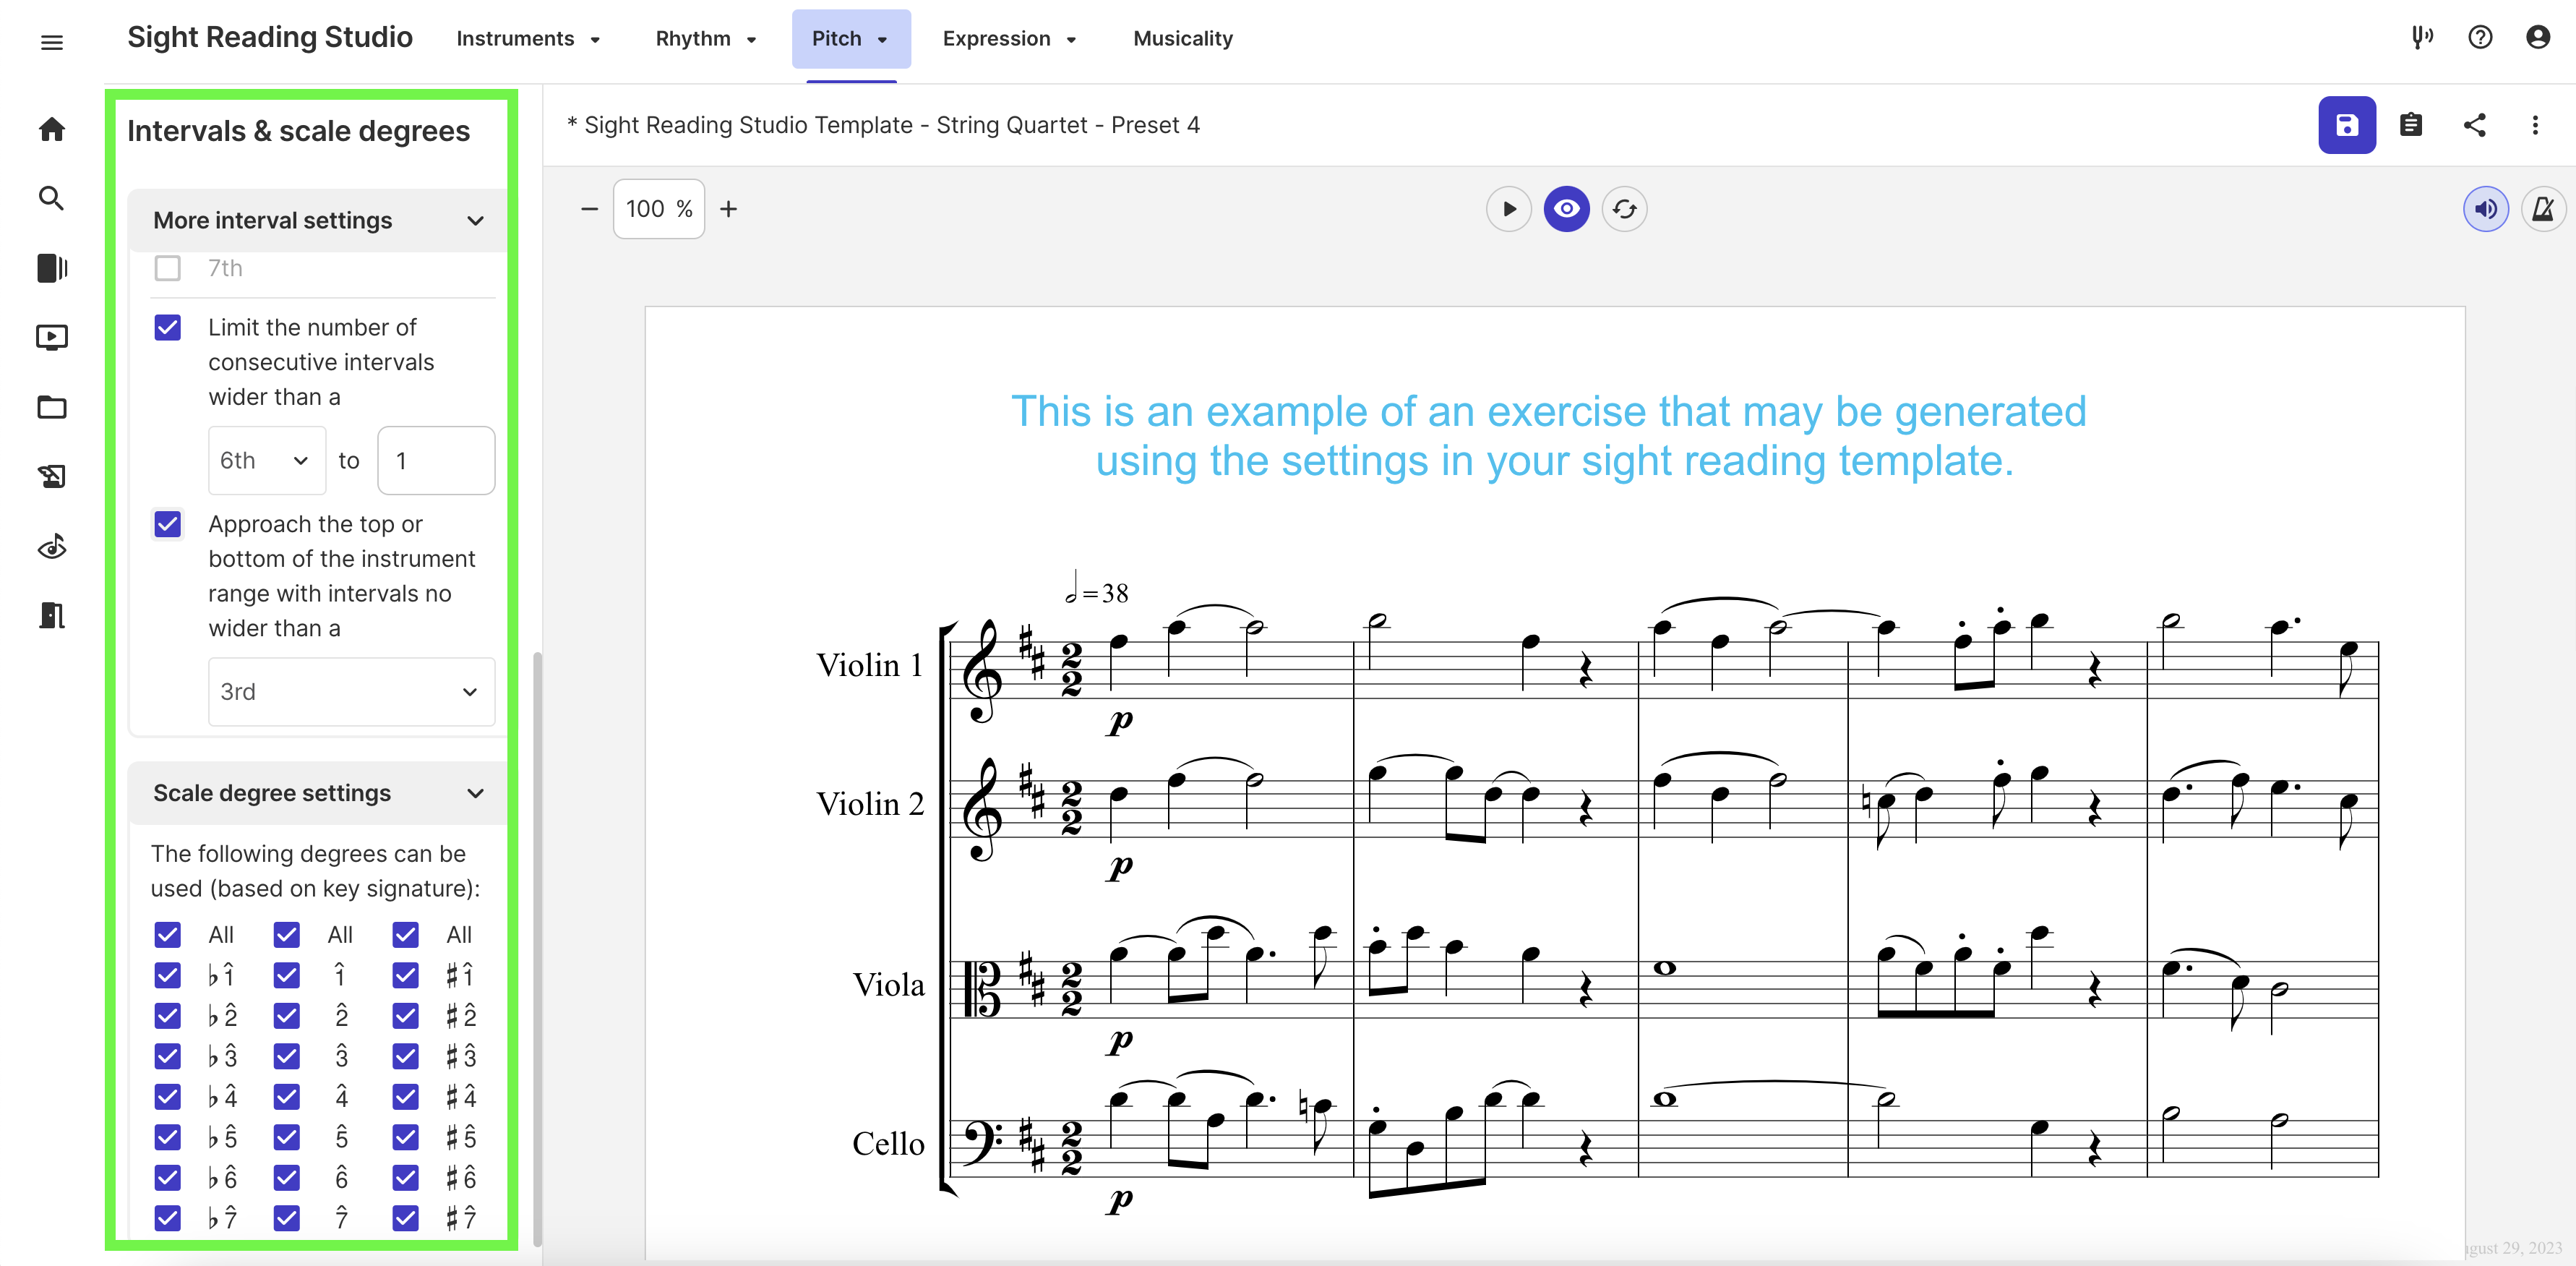
Task: Open the video tutorials sidebar icon
Action: coord(52,337)
